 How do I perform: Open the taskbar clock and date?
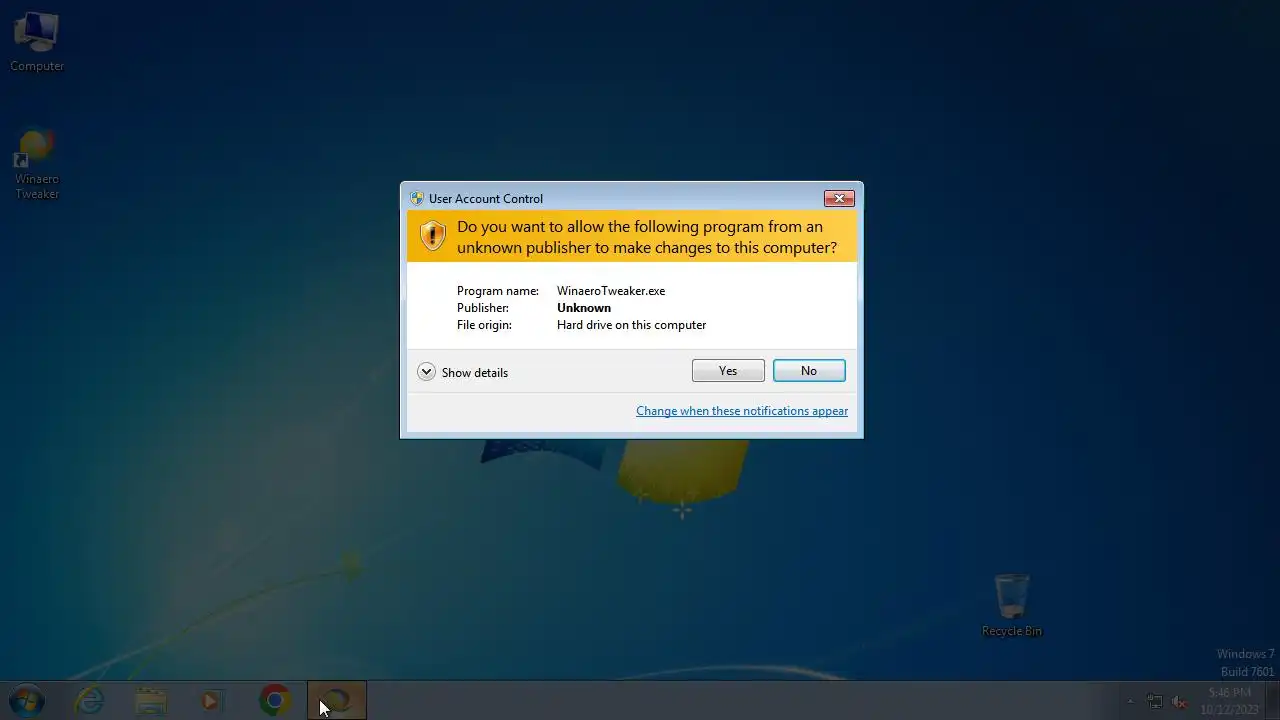1229,701
